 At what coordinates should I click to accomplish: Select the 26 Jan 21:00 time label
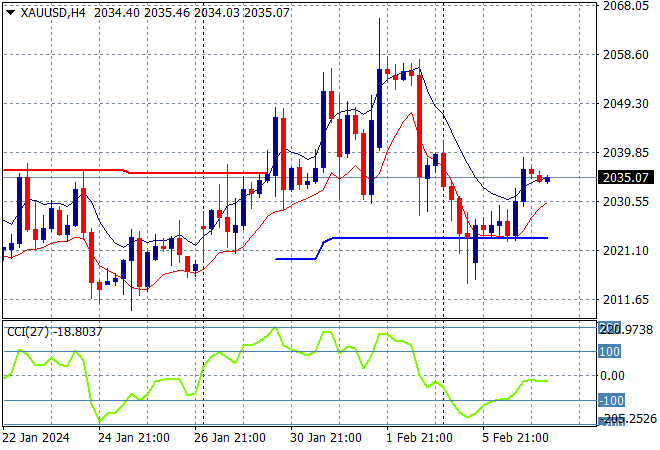click(230, 438)
